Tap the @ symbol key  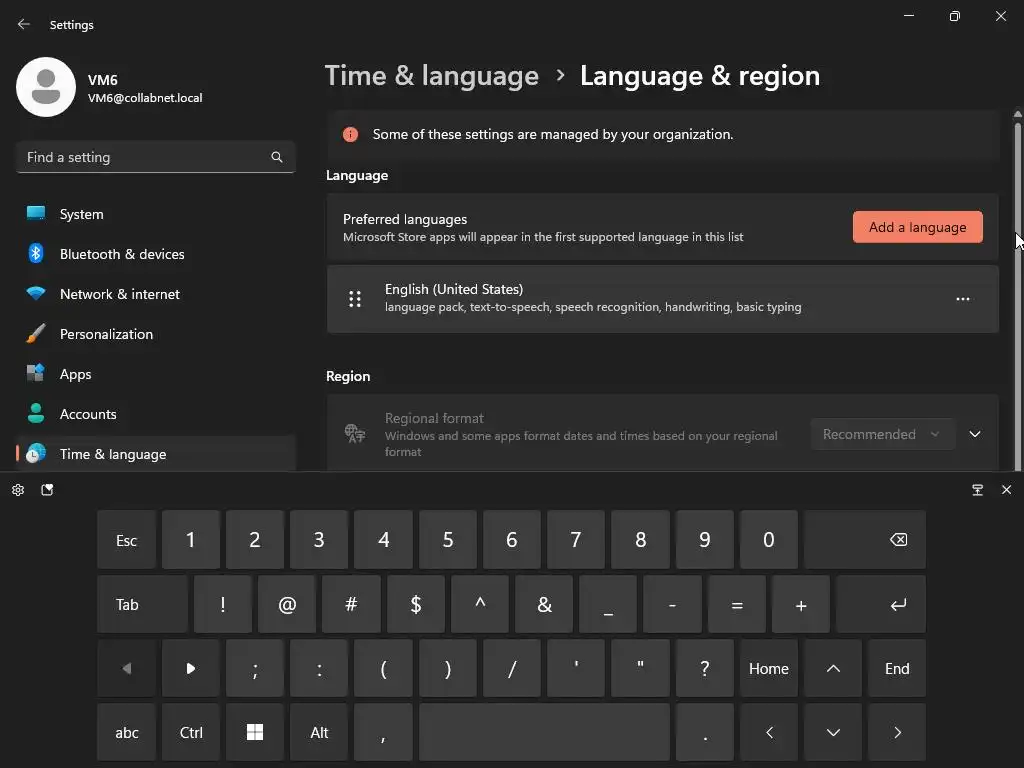(x=287, y=605)
